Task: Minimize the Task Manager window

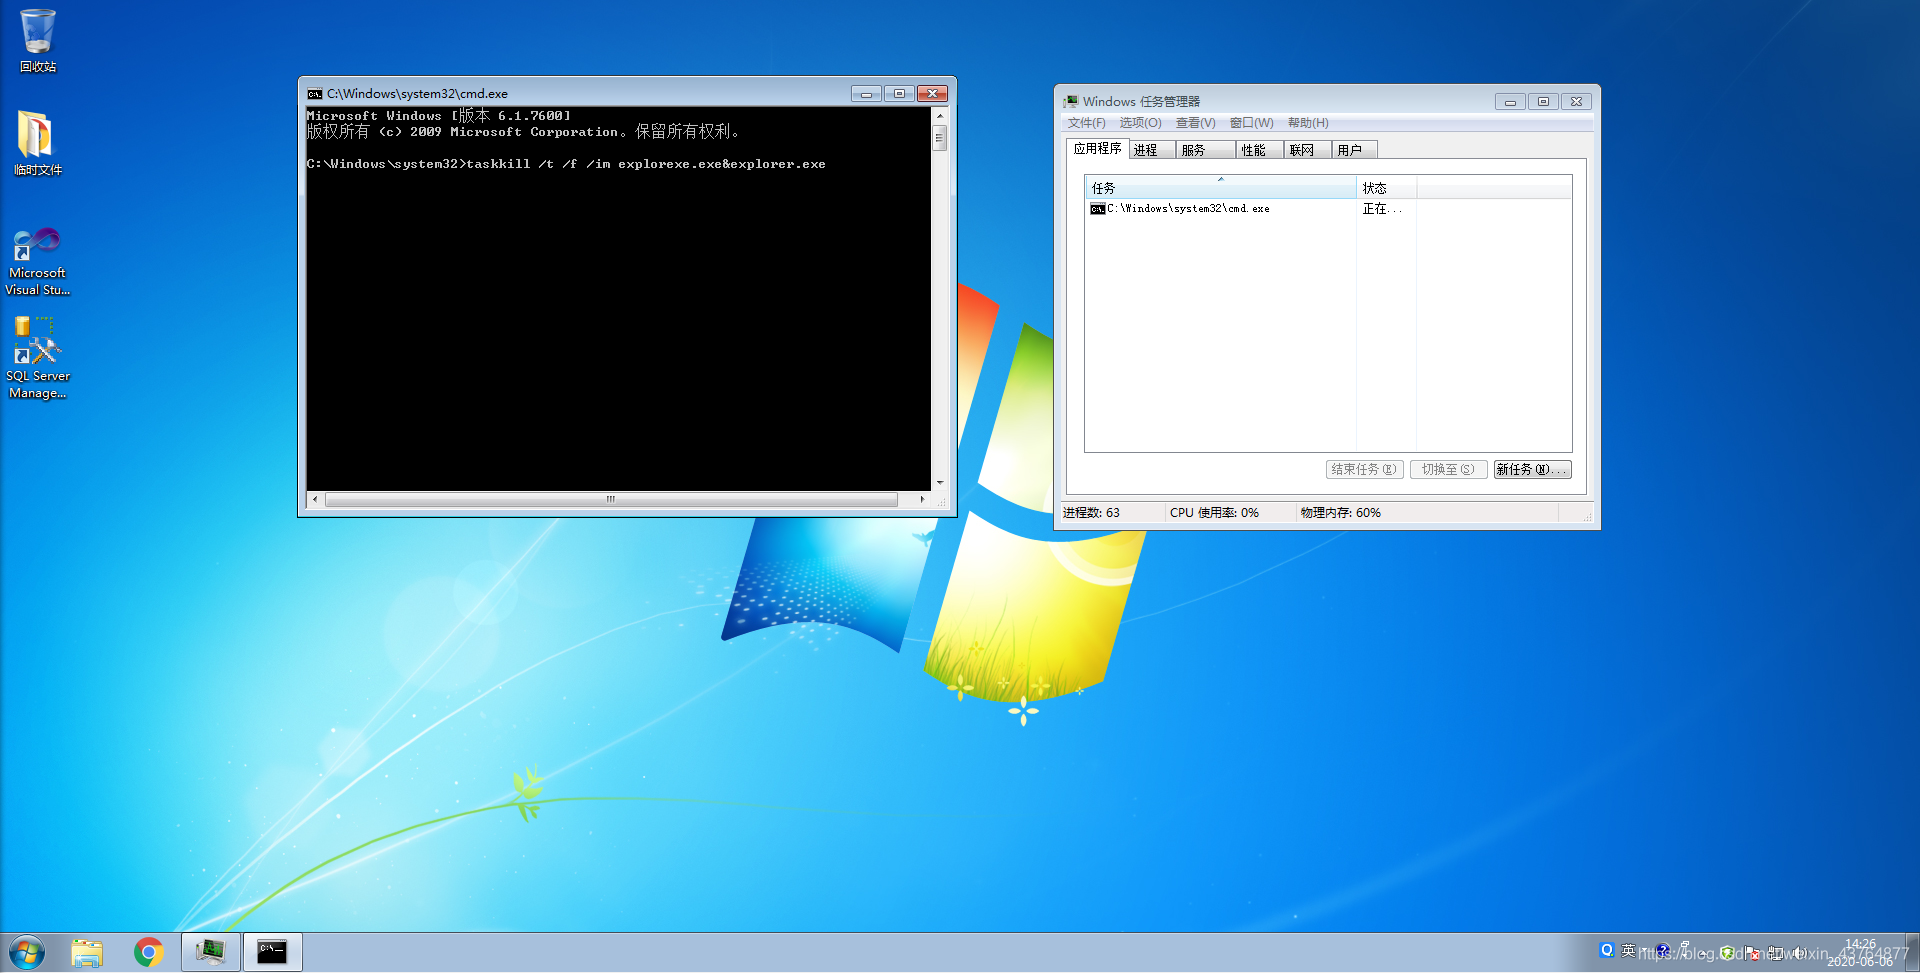Action: click(x=1510, y=102)
